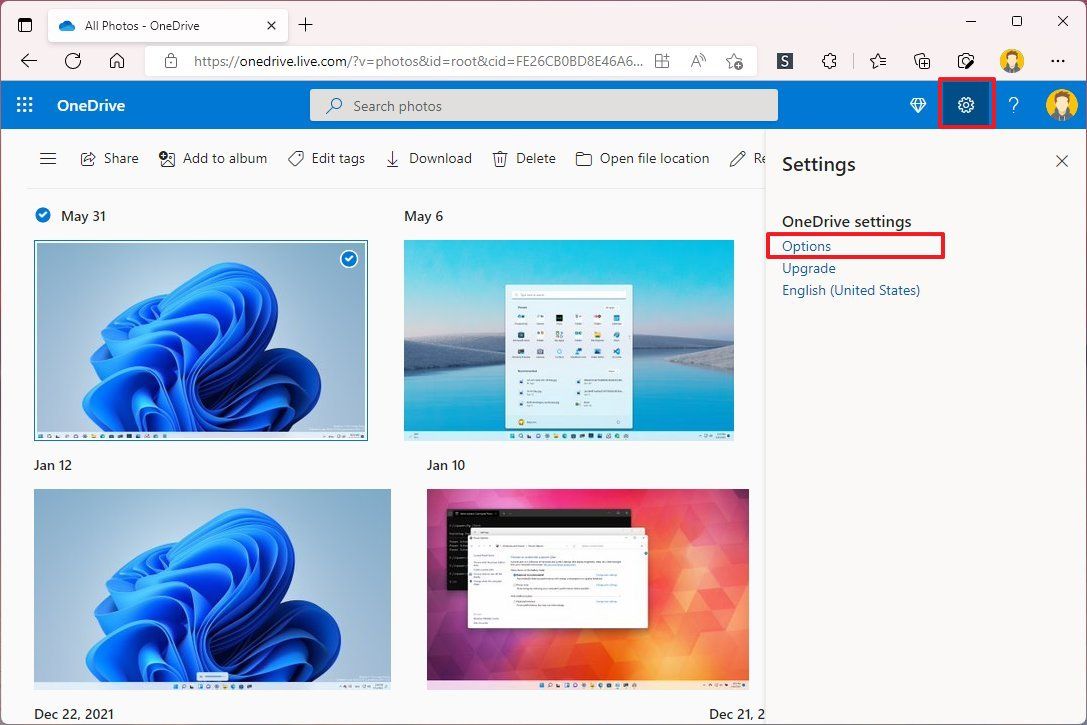The width and height of the screenshot is (1087, 725).
Task: Toggle selection on the first photo thumbnail
Action: click(x=349, y=259)
